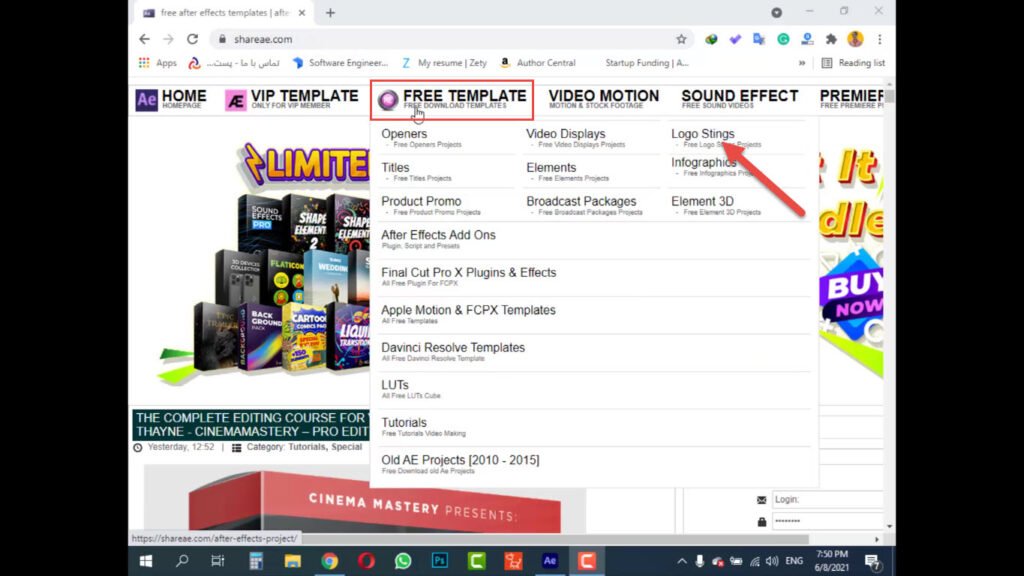Open the tab search dropdown button
1024x576 pixels.
click(x=776, y=12)
